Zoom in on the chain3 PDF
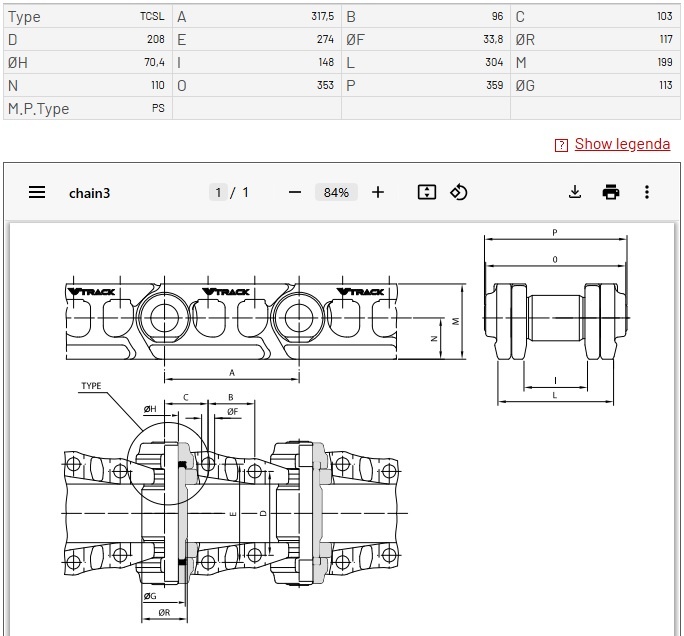The image size is (684, 636). pyautogui.click(x=377, y=192)
